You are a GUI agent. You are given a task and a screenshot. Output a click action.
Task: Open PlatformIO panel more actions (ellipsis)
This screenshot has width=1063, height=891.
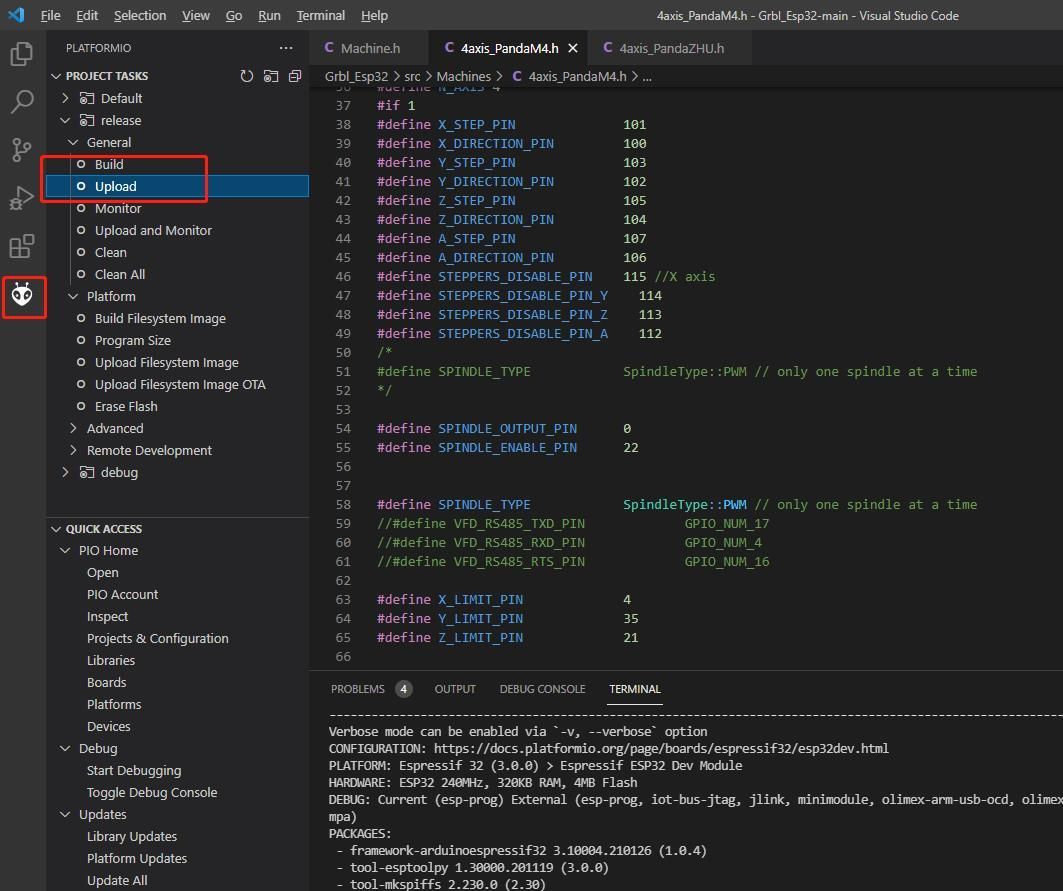click(286, 48)
